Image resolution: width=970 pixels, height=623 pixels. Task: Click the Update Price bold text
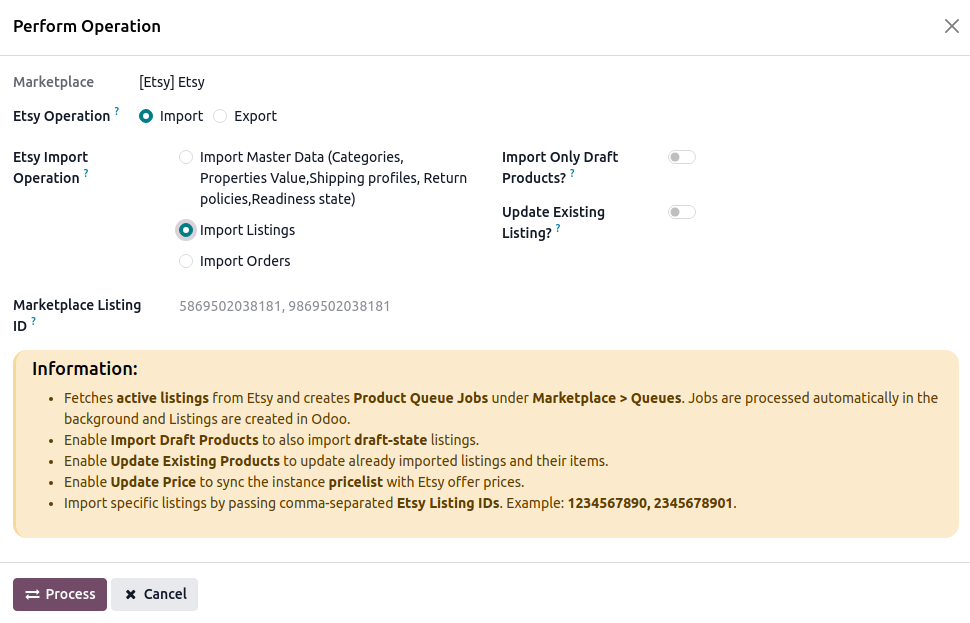pos(153,483)
